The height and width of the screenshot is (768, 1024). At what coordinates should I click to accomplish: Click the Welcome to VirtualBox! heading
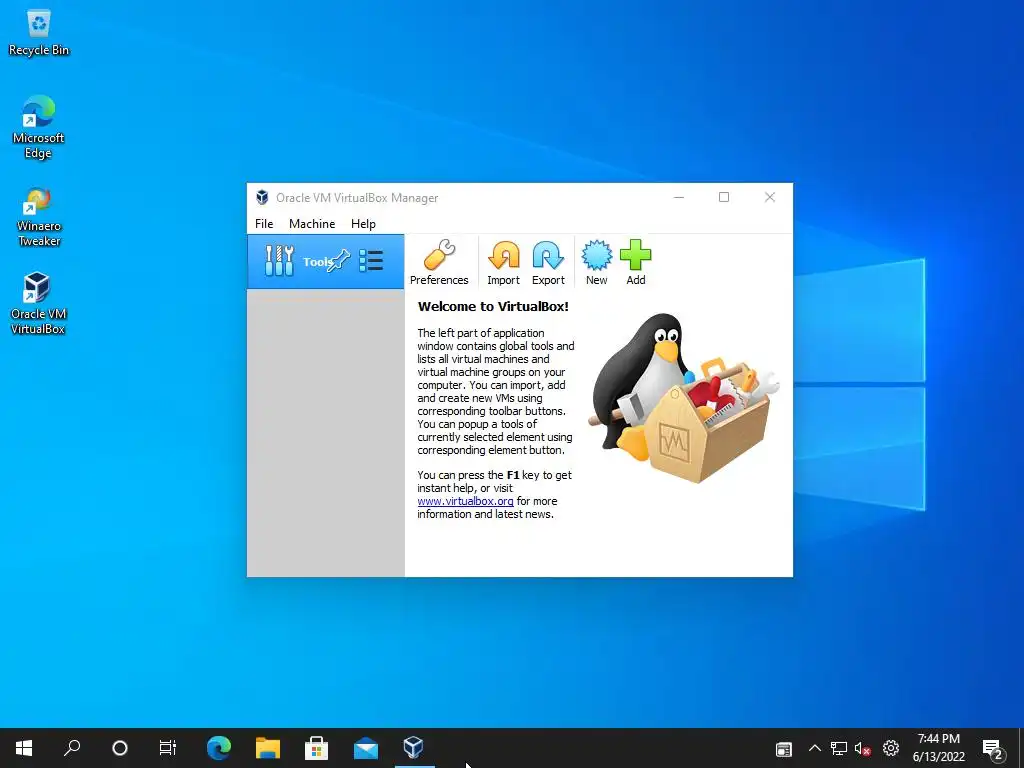click(493, 306)
